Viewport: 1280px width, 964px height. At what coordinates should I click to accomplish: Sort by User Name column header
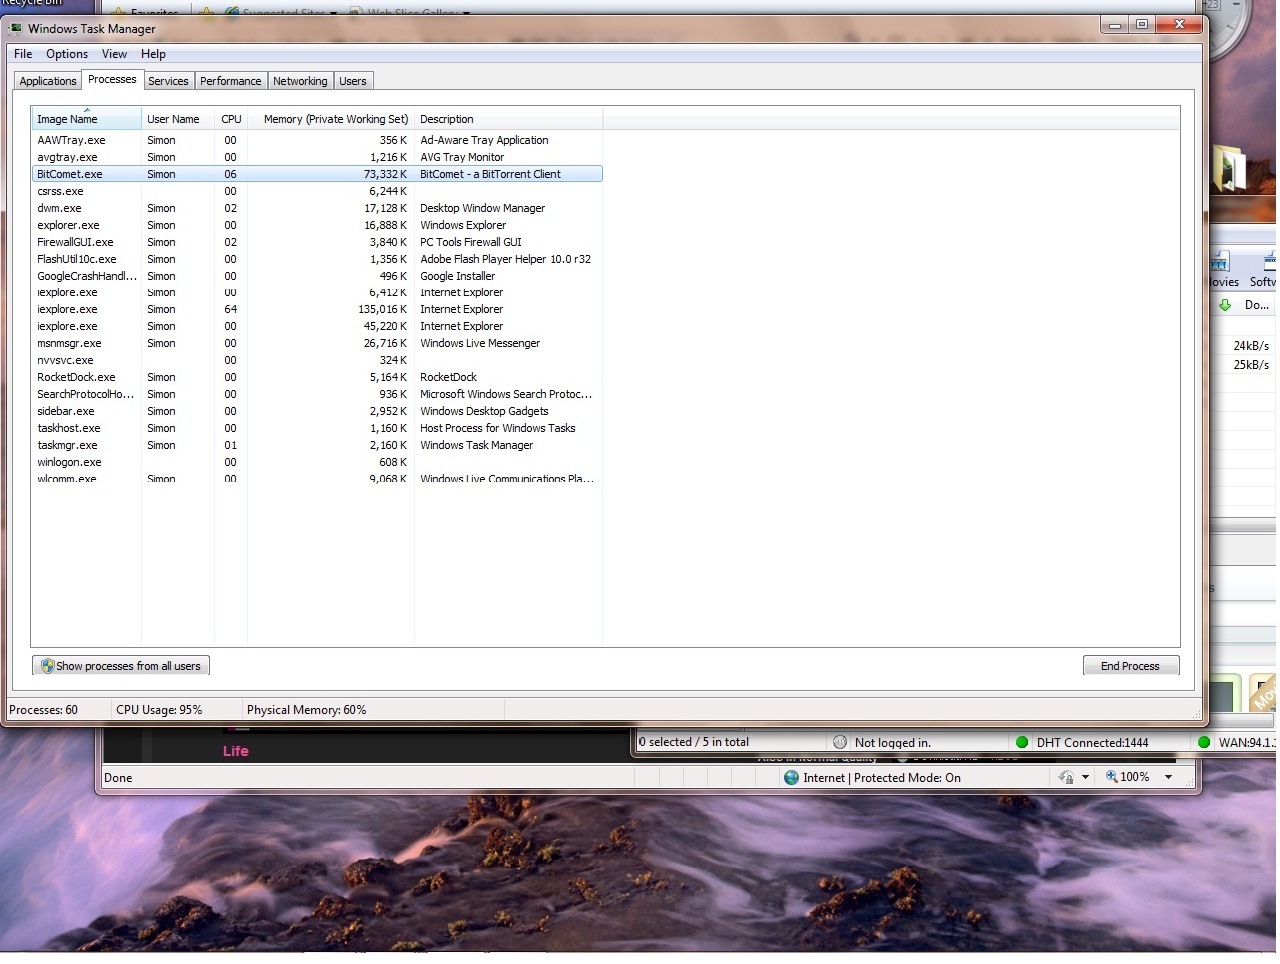click(x=178, y=119)
